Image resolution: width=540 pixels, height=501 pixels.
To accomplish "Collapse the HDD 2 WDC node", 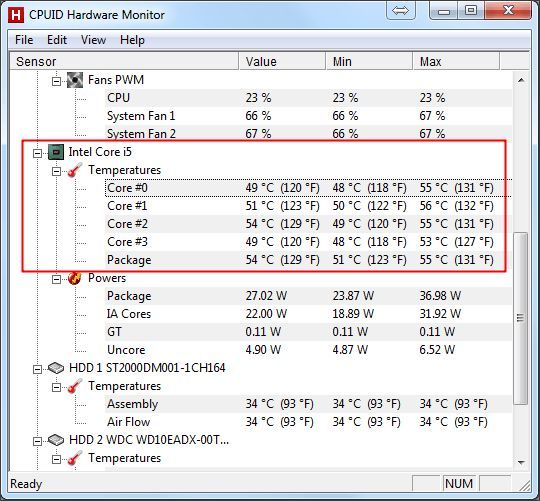I will coord(37,442).
